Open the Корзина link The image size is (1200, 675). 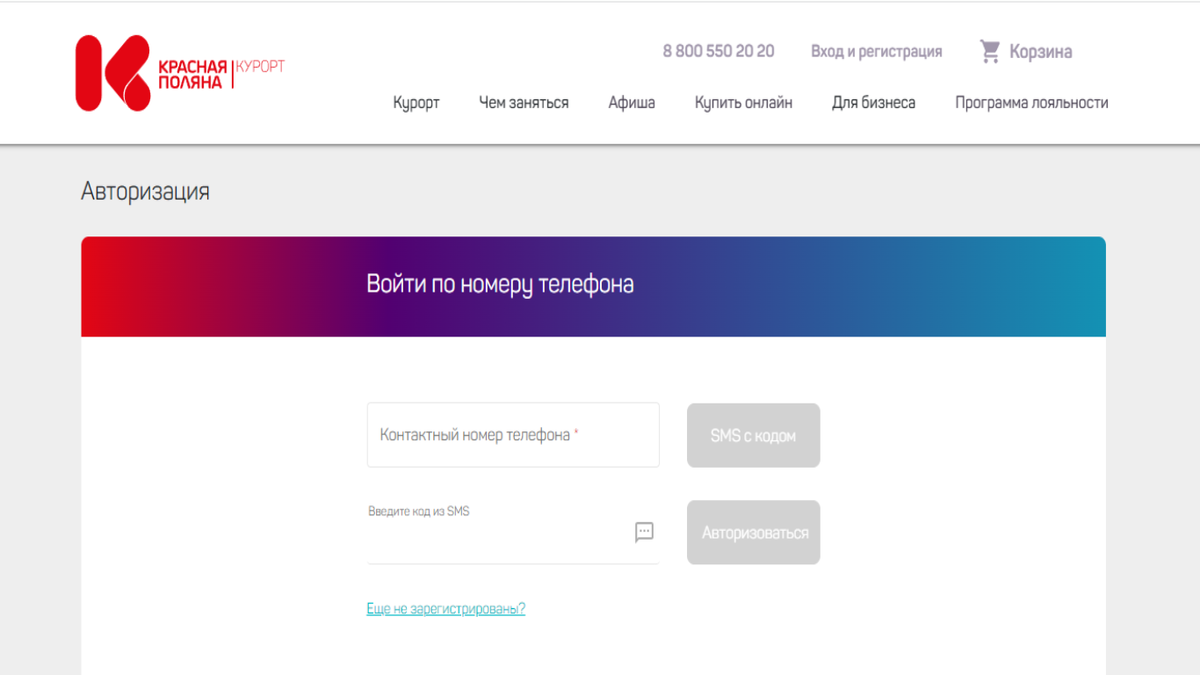1040,52
